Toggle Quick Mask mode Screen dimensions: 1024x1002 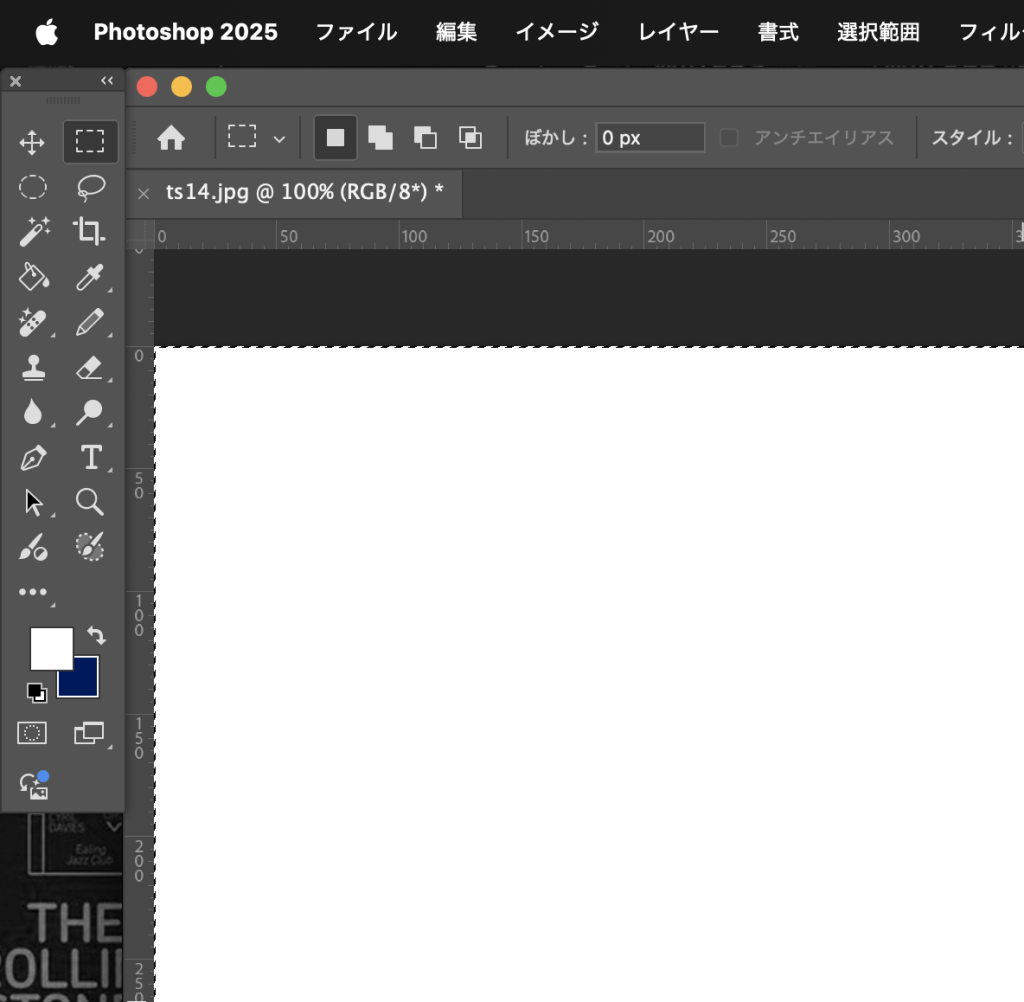[x=32, y=733]
